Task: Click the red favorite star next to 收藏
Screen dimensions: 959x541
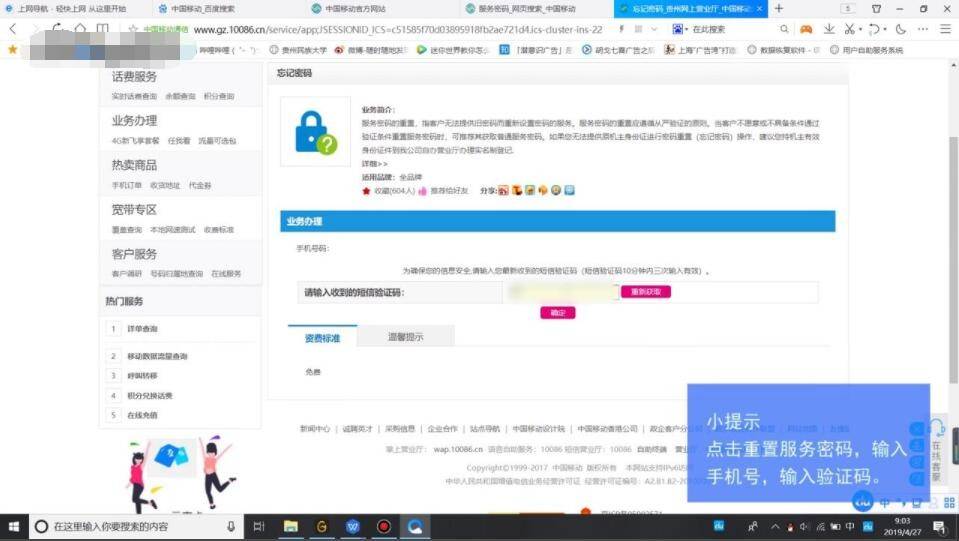Action: click(366, 191)
